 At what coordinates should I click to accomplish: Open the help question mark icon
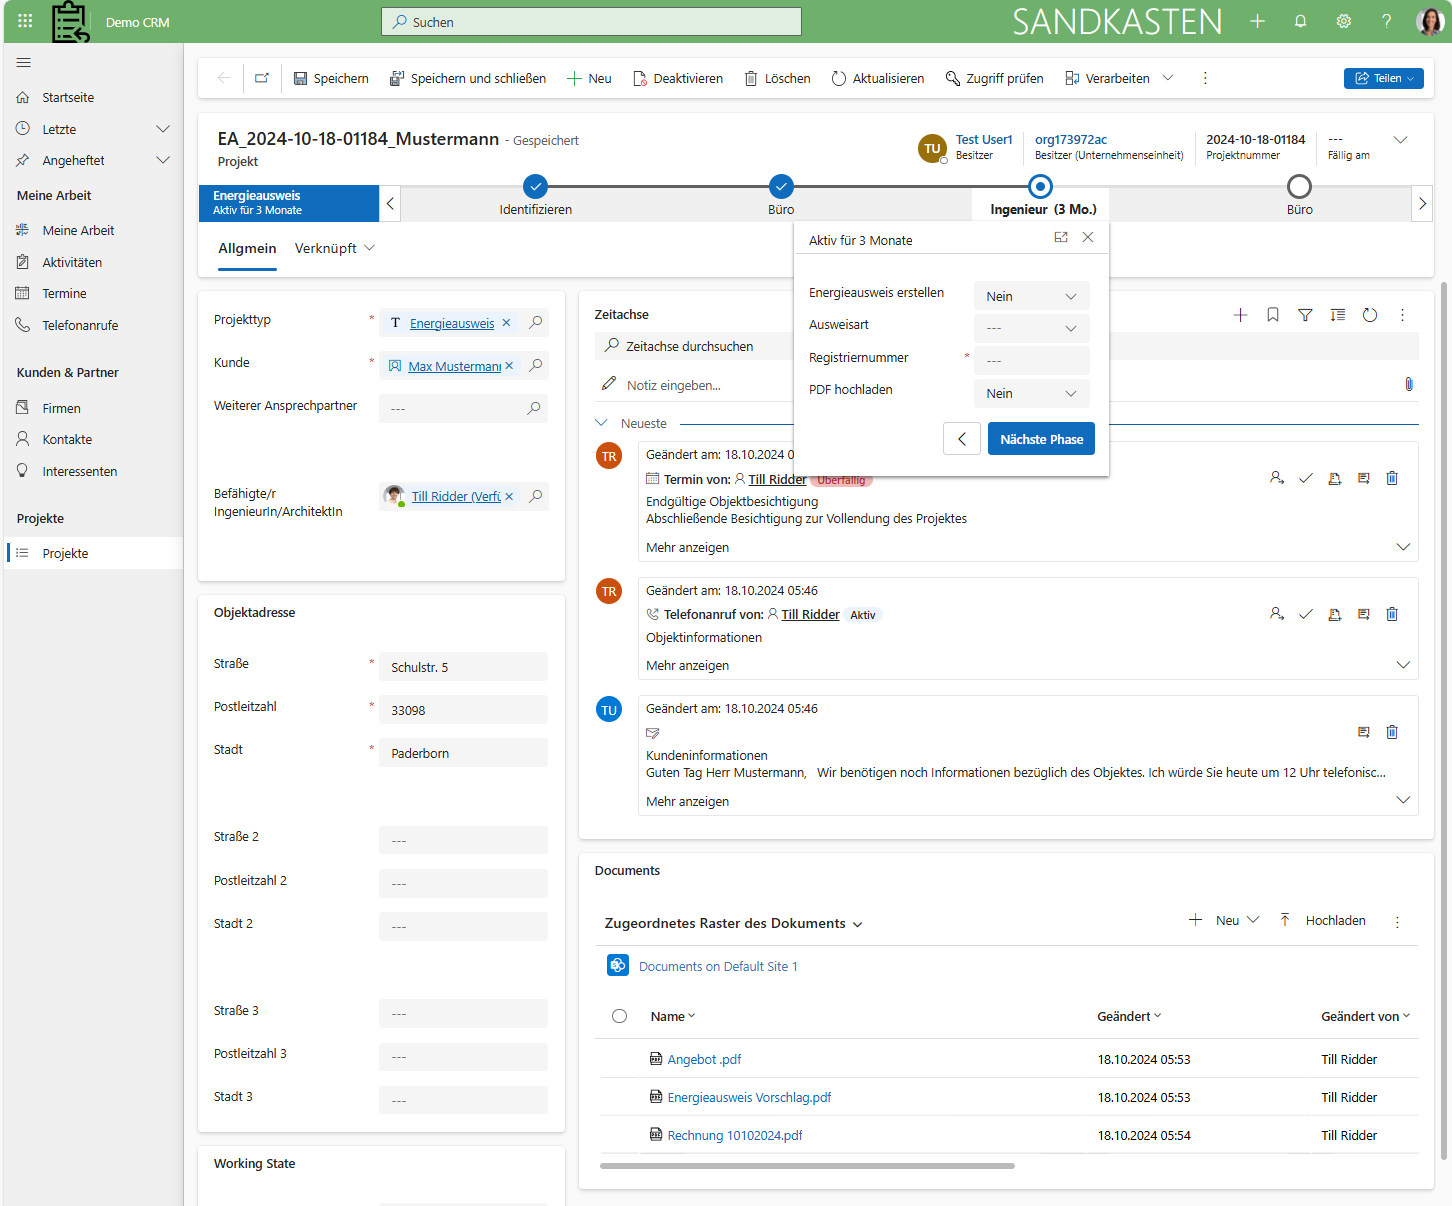pyautogui.click(x=1386, y=21)
